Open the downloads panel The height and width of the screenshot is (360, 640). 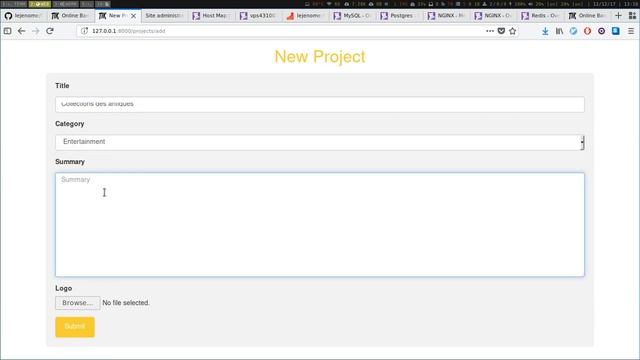(x=545, y=31)
